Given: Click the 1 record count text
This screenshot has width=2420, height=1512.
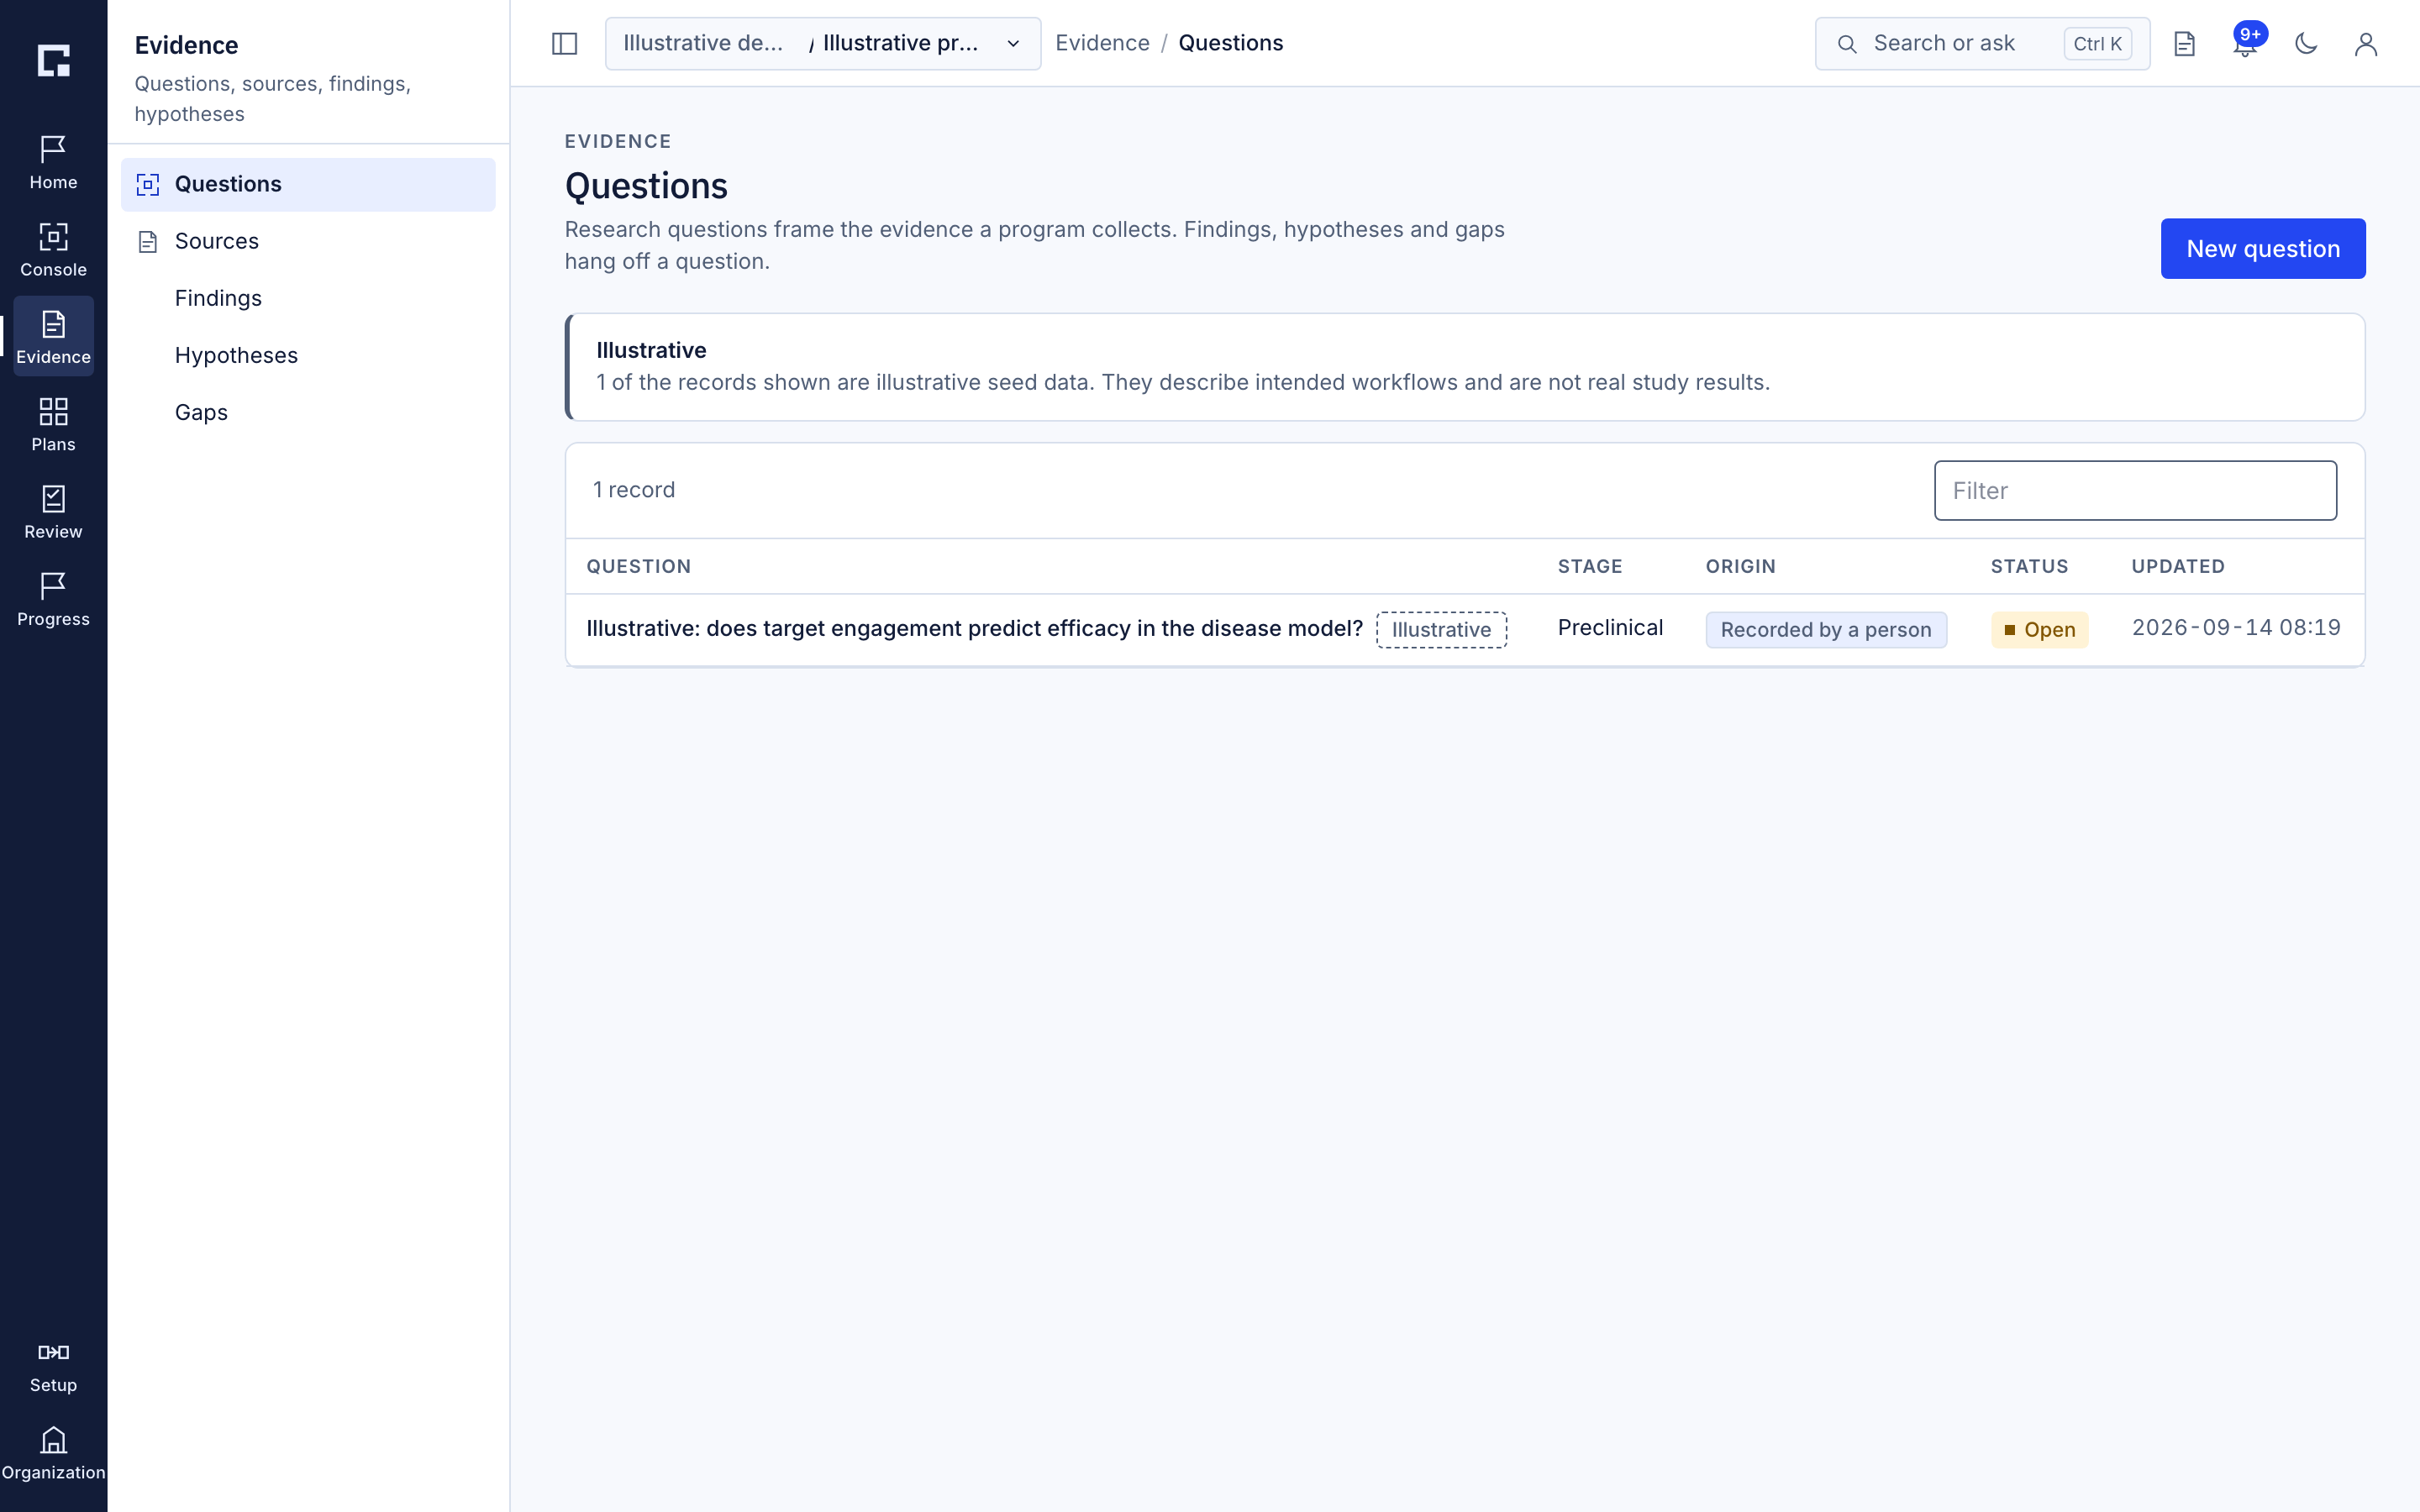Looking at the screenshot, I should [x=634, y=490].
